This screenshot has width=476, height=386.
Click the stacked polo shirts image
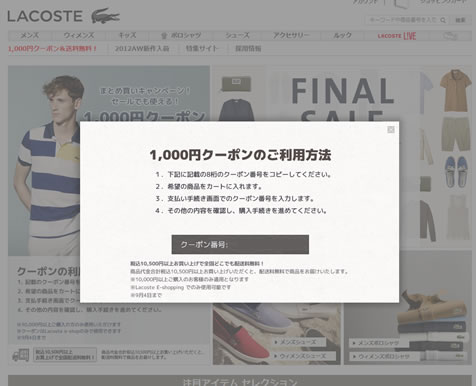433,327
